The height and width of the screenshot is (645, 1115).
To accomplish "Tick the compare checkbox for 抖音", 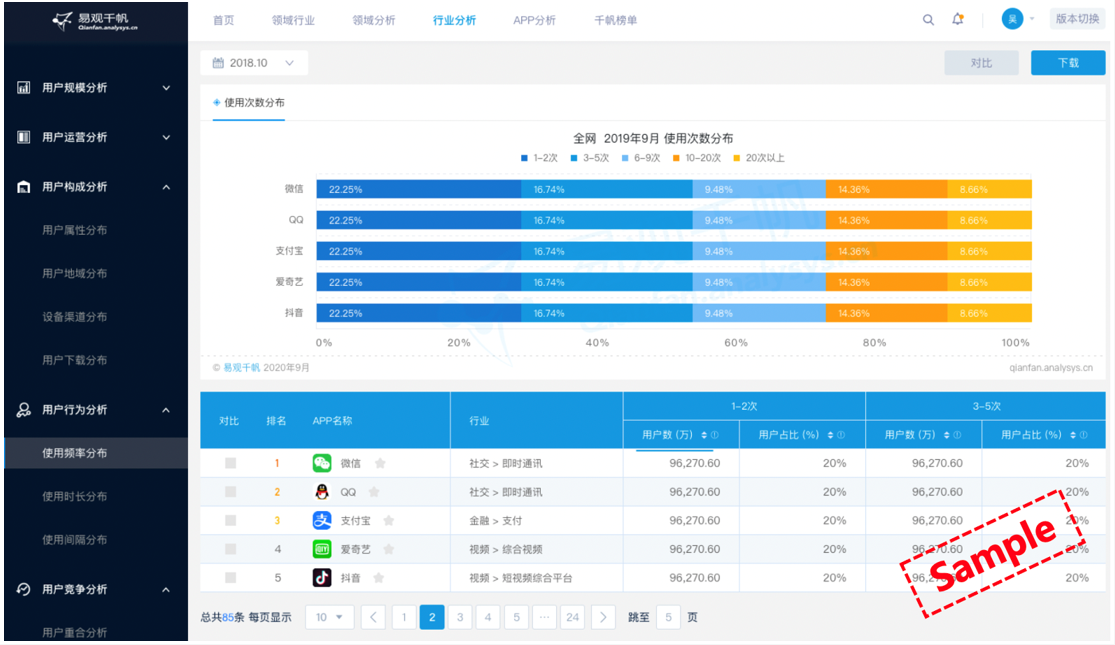I will tap(230, 578).
